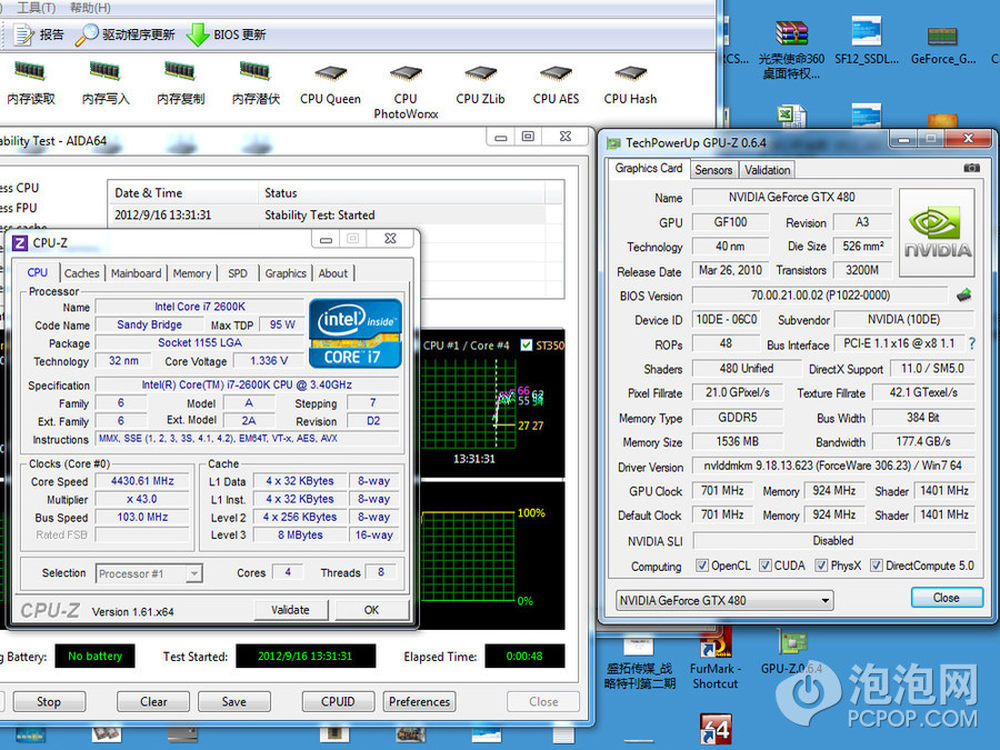Click the Save button in AIDA64
This screenshot has height=750, width=1000.
coord(234,702)
